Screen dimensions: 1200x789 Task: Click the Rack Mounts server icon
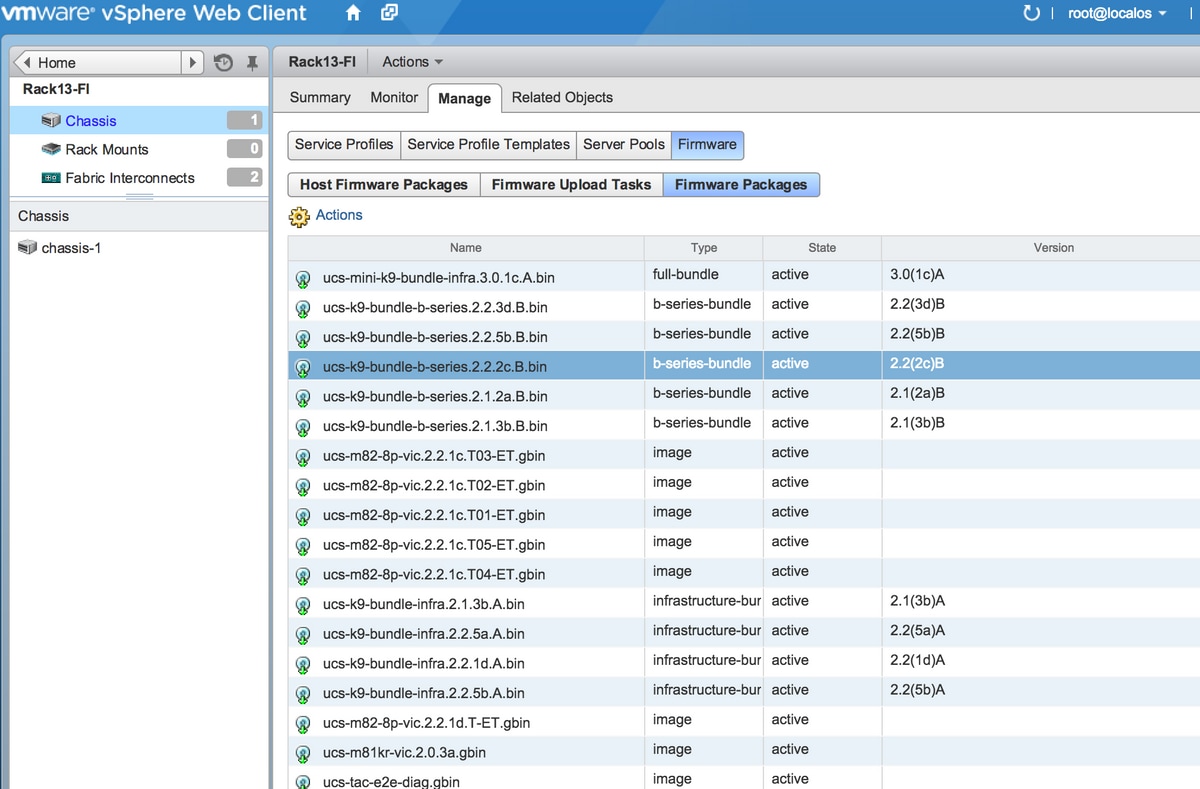point(51,149)
